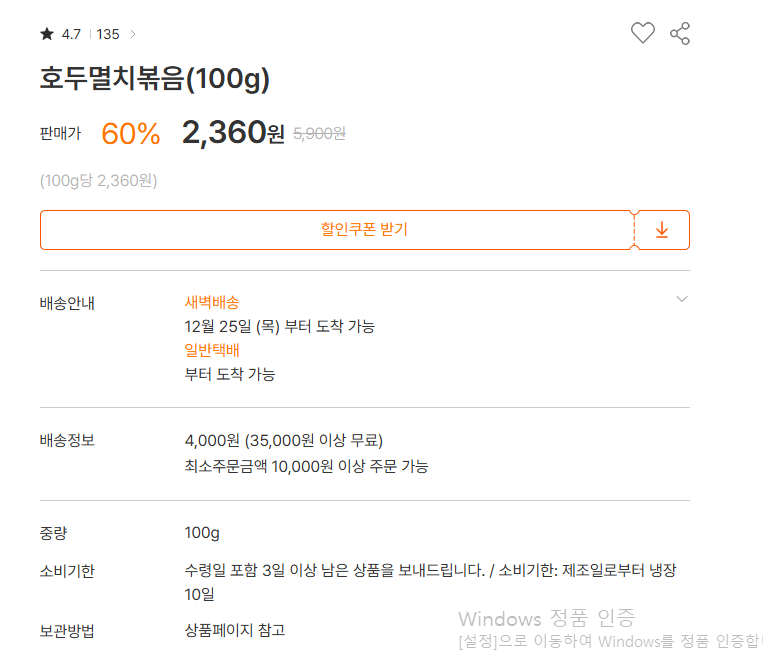
Task: Open the 135 review count link
Action: 108,34
